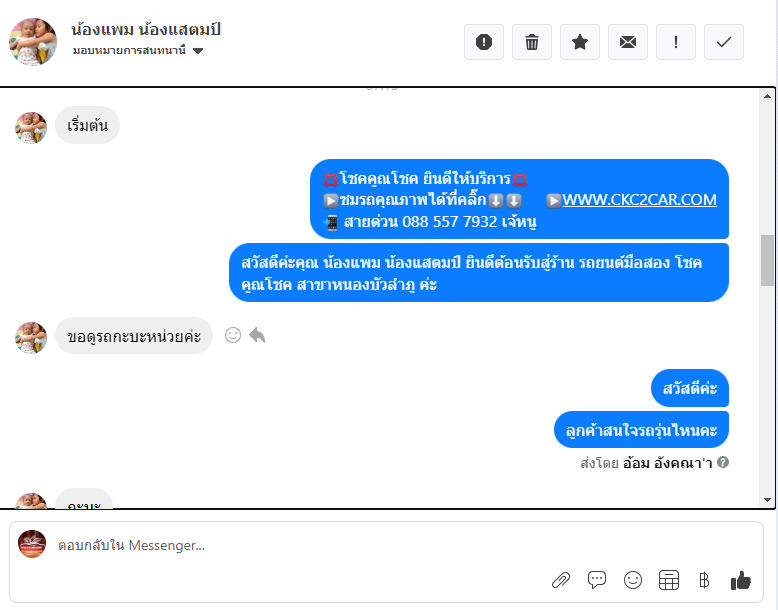Open saved replies speech bubble icon
Image resolution: width=778 pixels, height=610 pixels.
coord(597,580)
